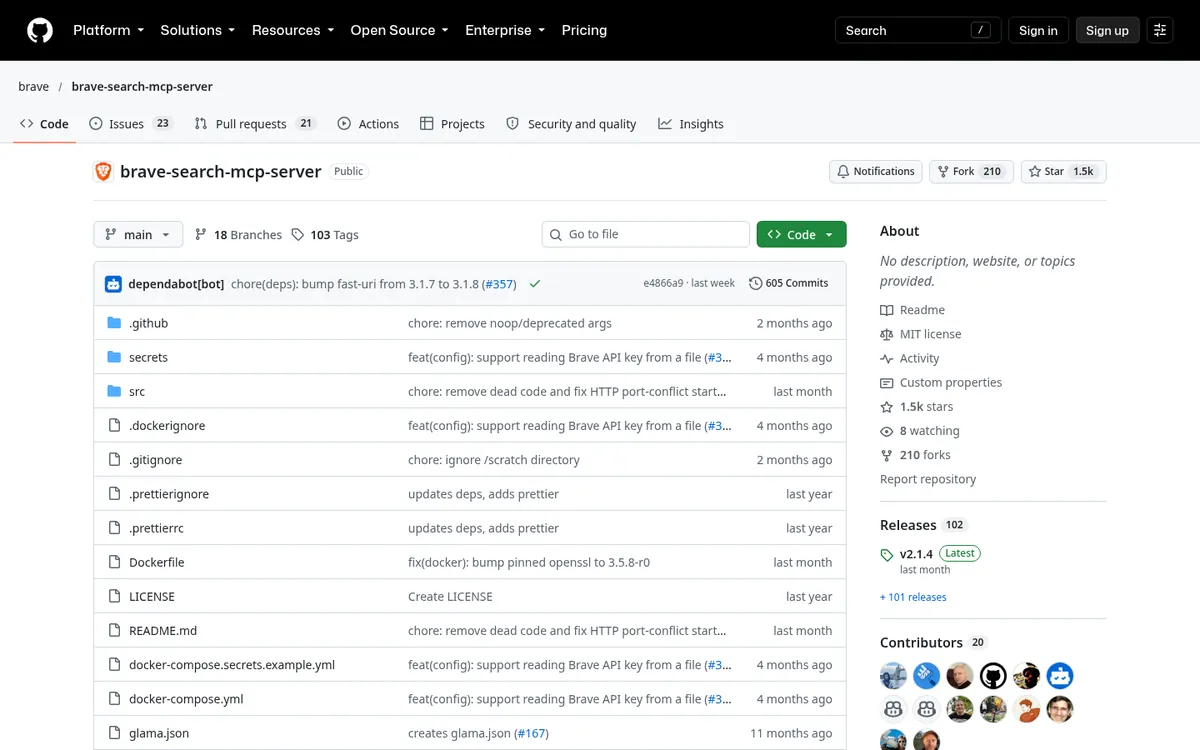Click the dependabot contributor avatar

1060,676
